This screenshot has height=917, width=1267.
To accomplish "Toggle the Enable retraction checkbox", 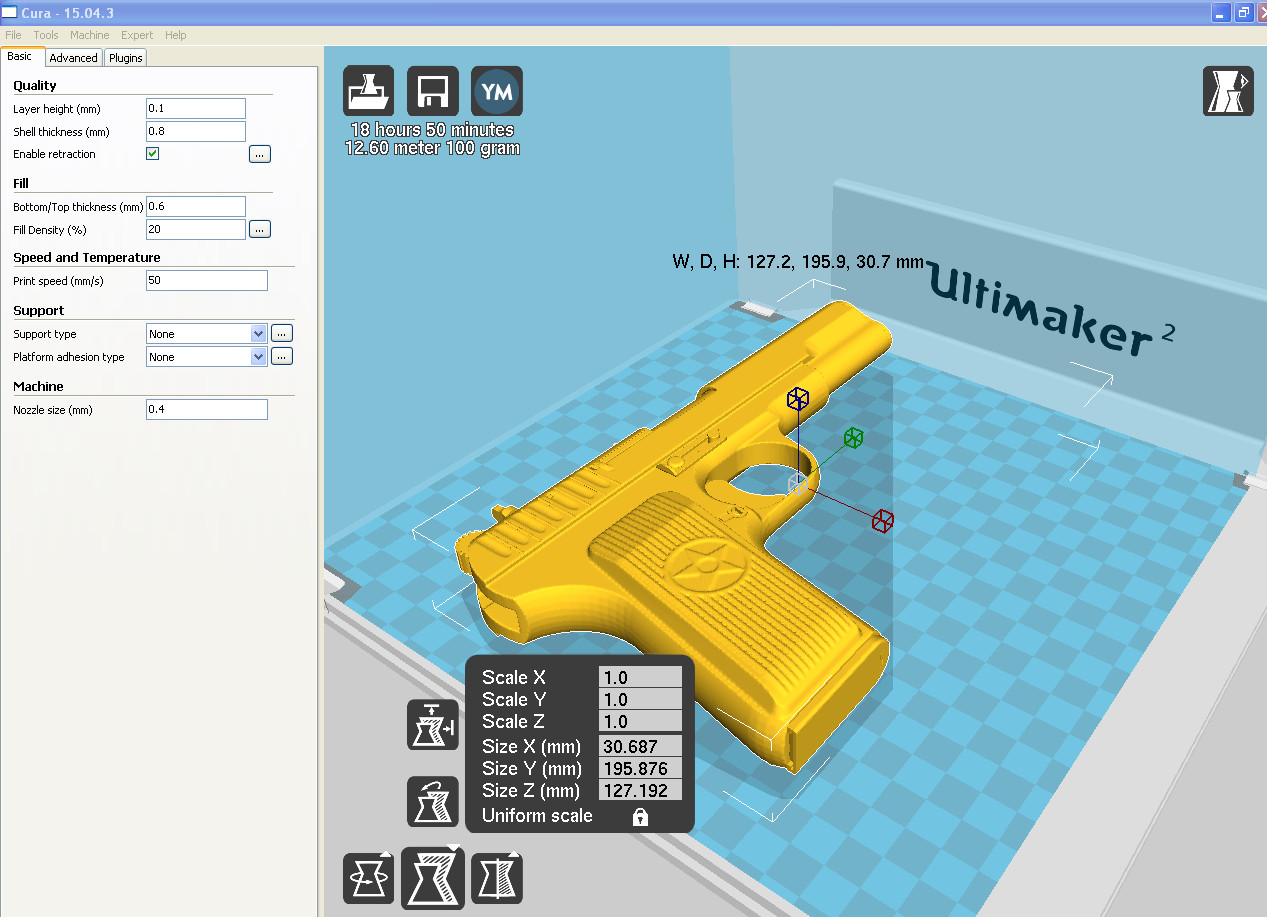I will [152, 153].
